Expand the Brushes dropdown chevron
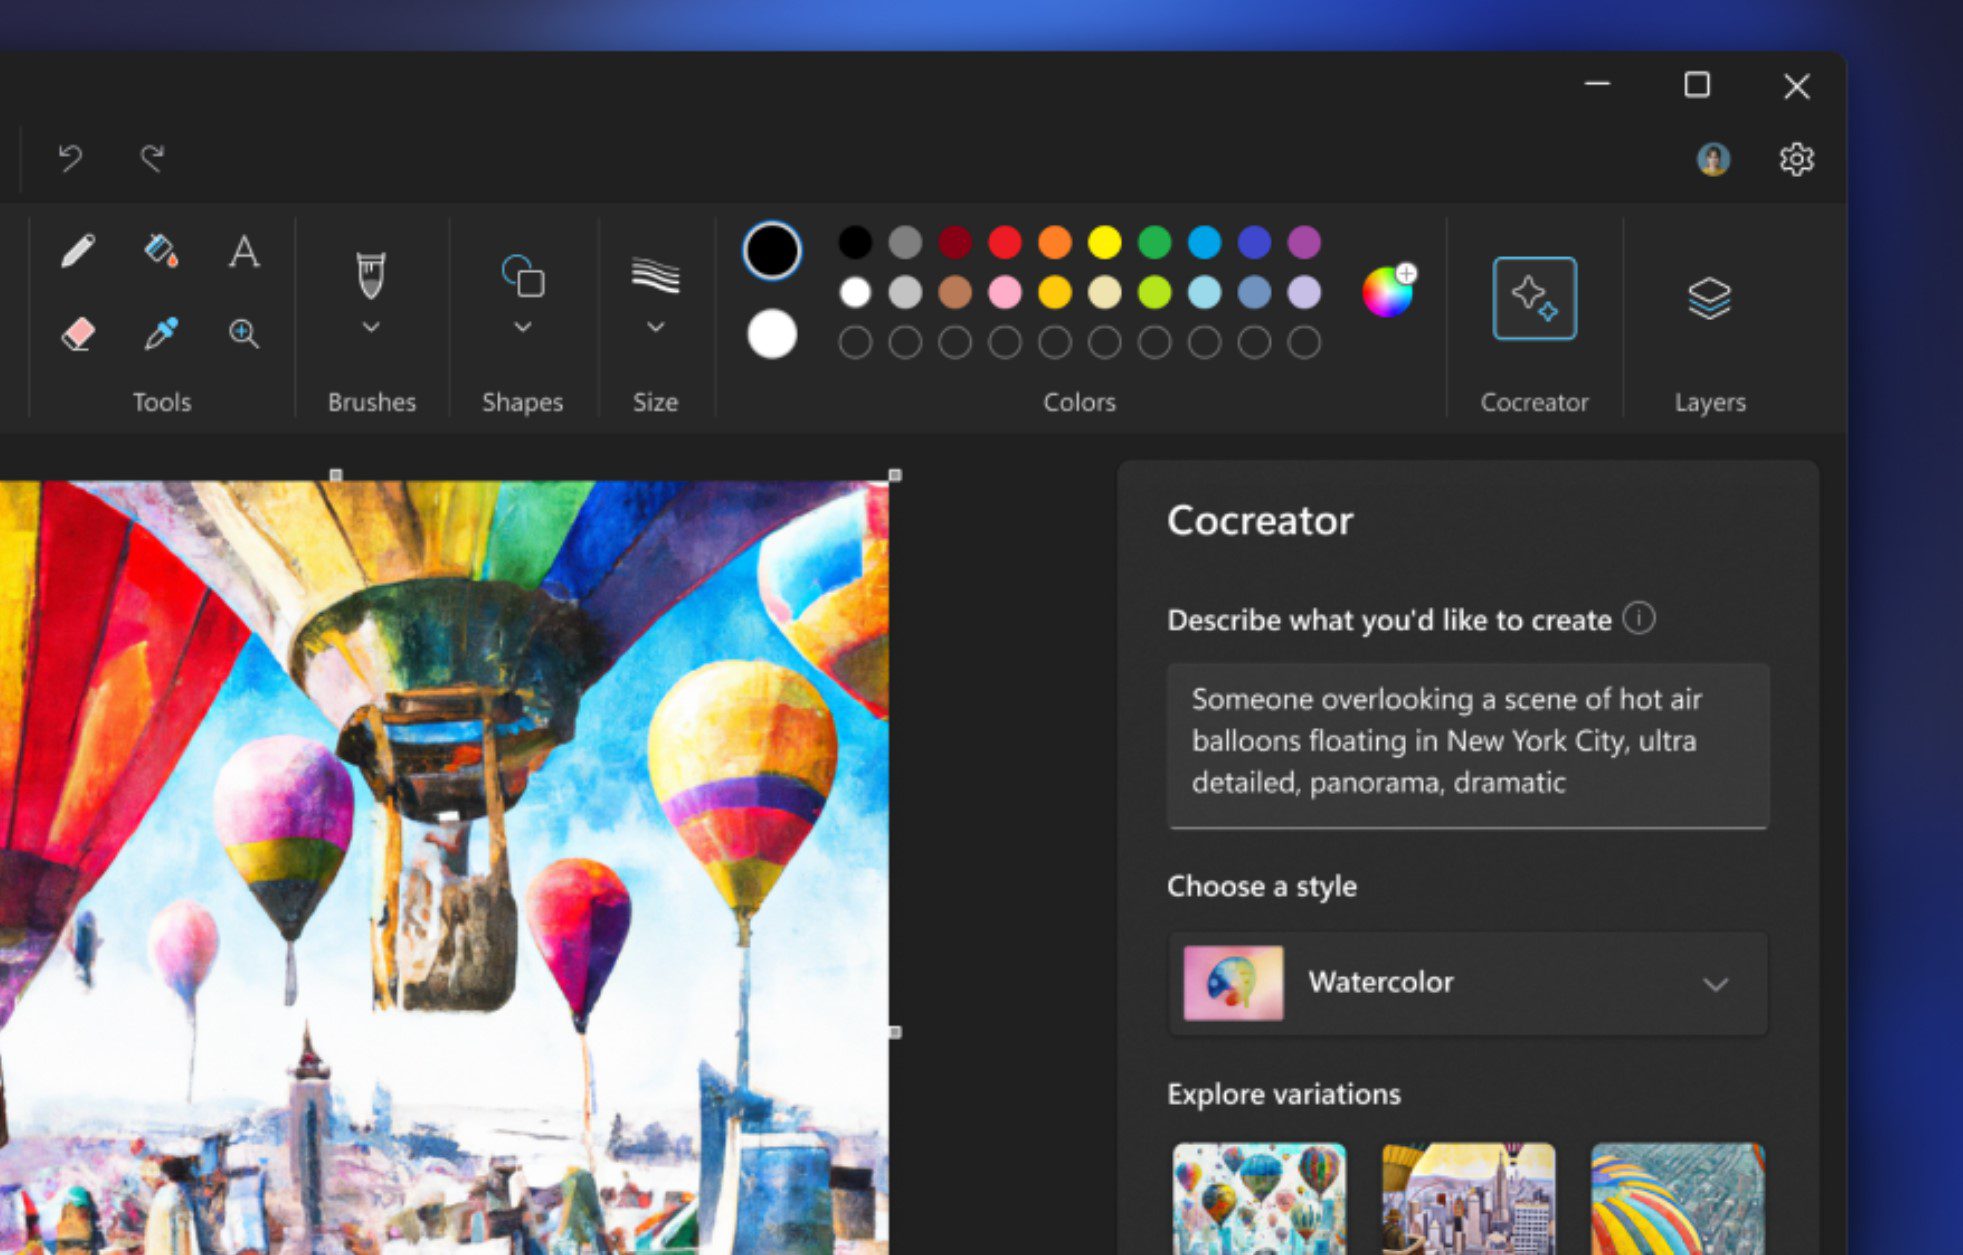The width and height of the screenshot is (1963, 1255). [x=371, y=327]
